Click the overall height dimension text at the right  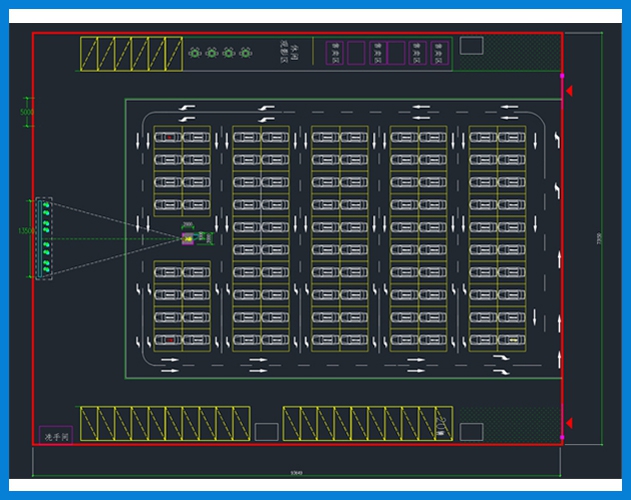tap(599, 238)
